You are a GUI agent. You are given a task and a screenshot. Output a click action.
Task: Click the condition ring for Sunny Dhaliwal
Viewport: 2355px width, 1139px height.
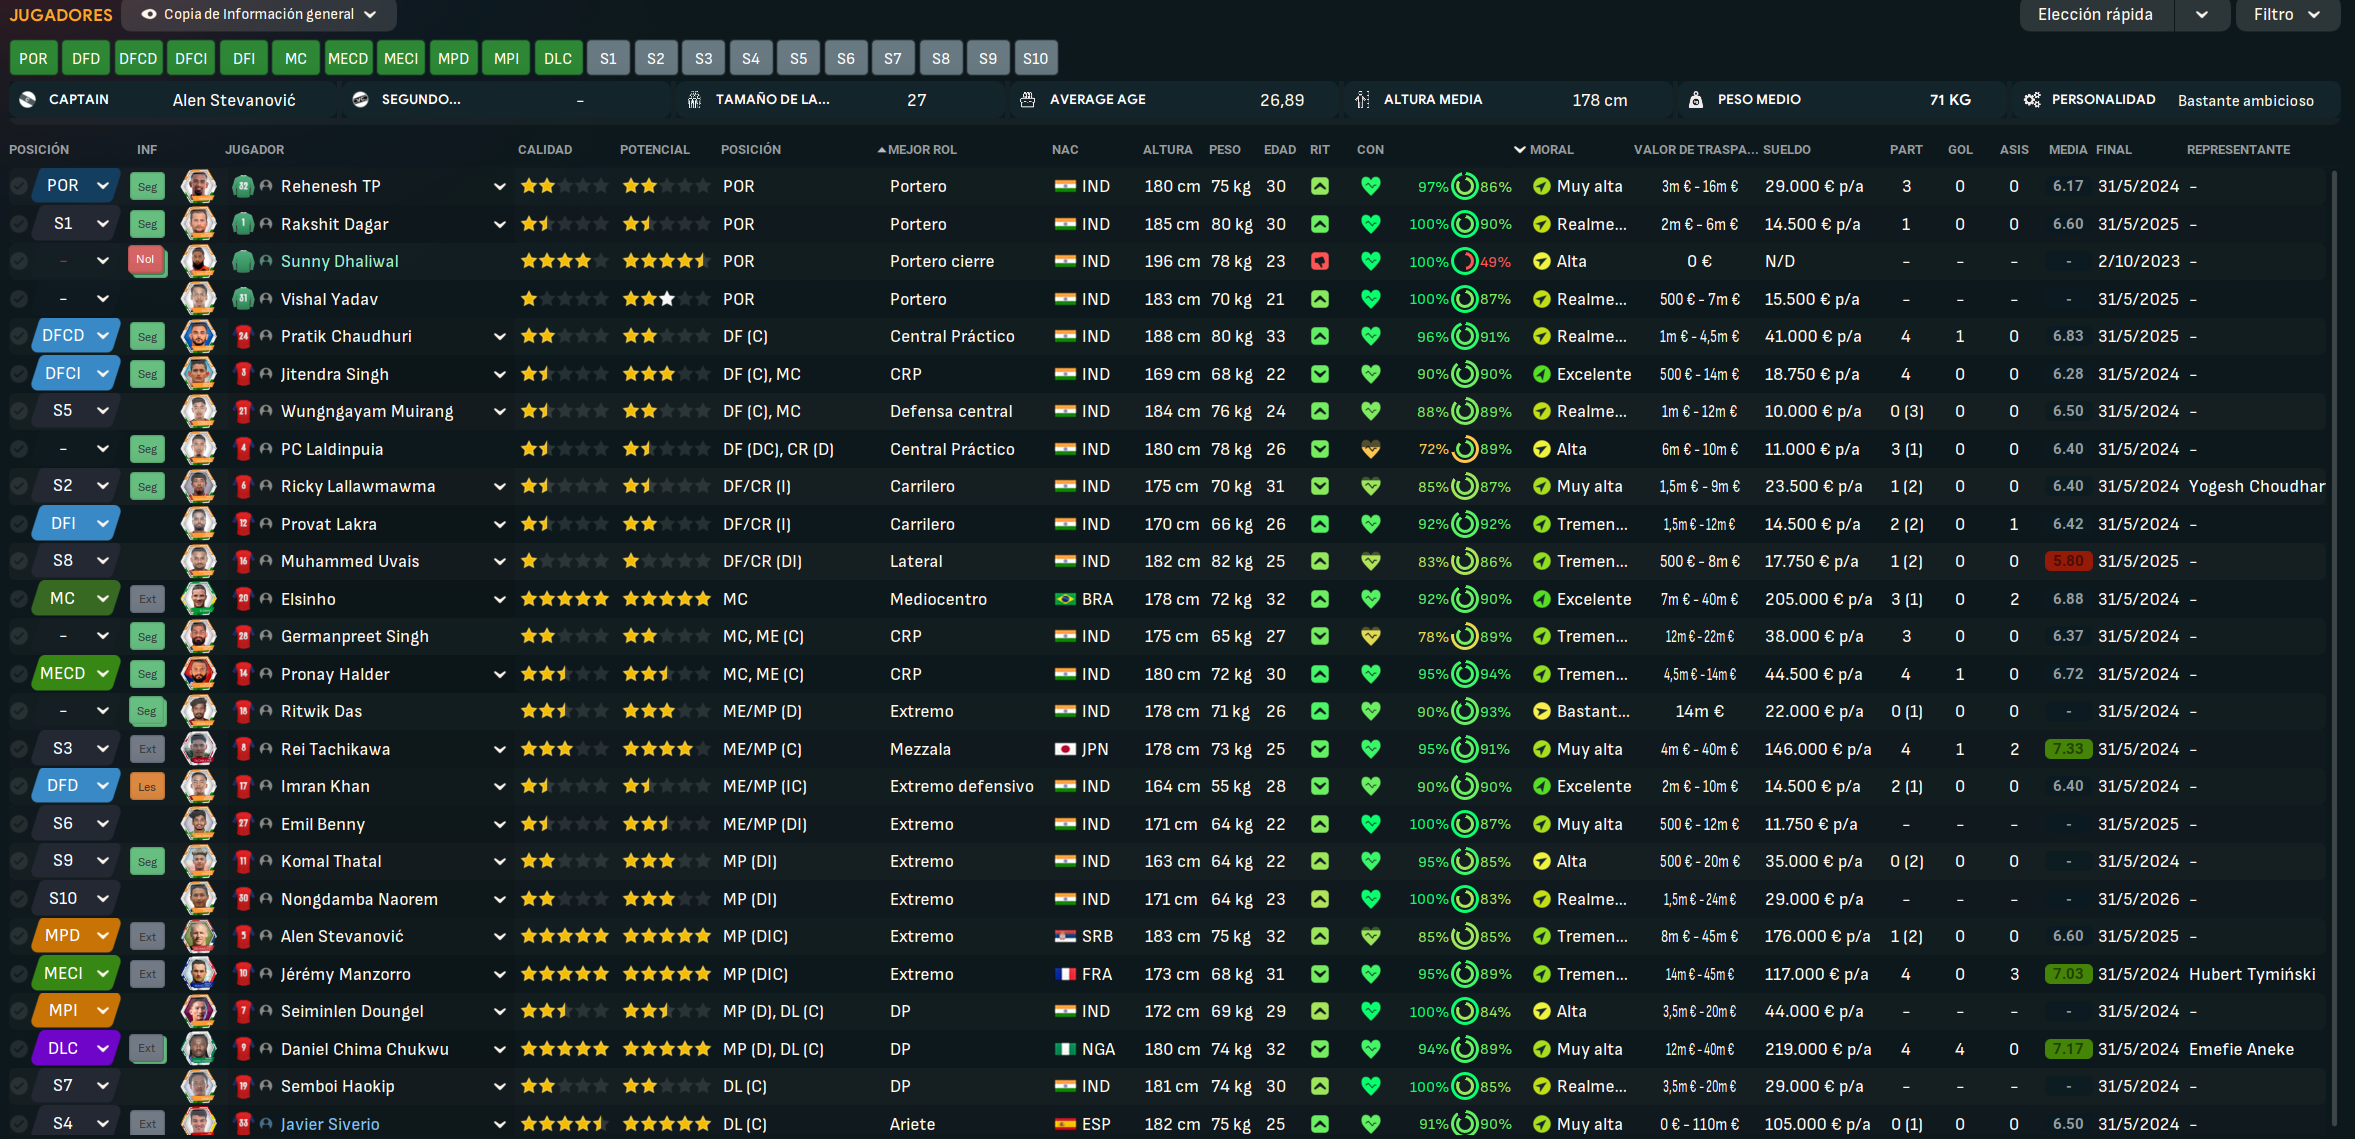tap(1465, 262)
